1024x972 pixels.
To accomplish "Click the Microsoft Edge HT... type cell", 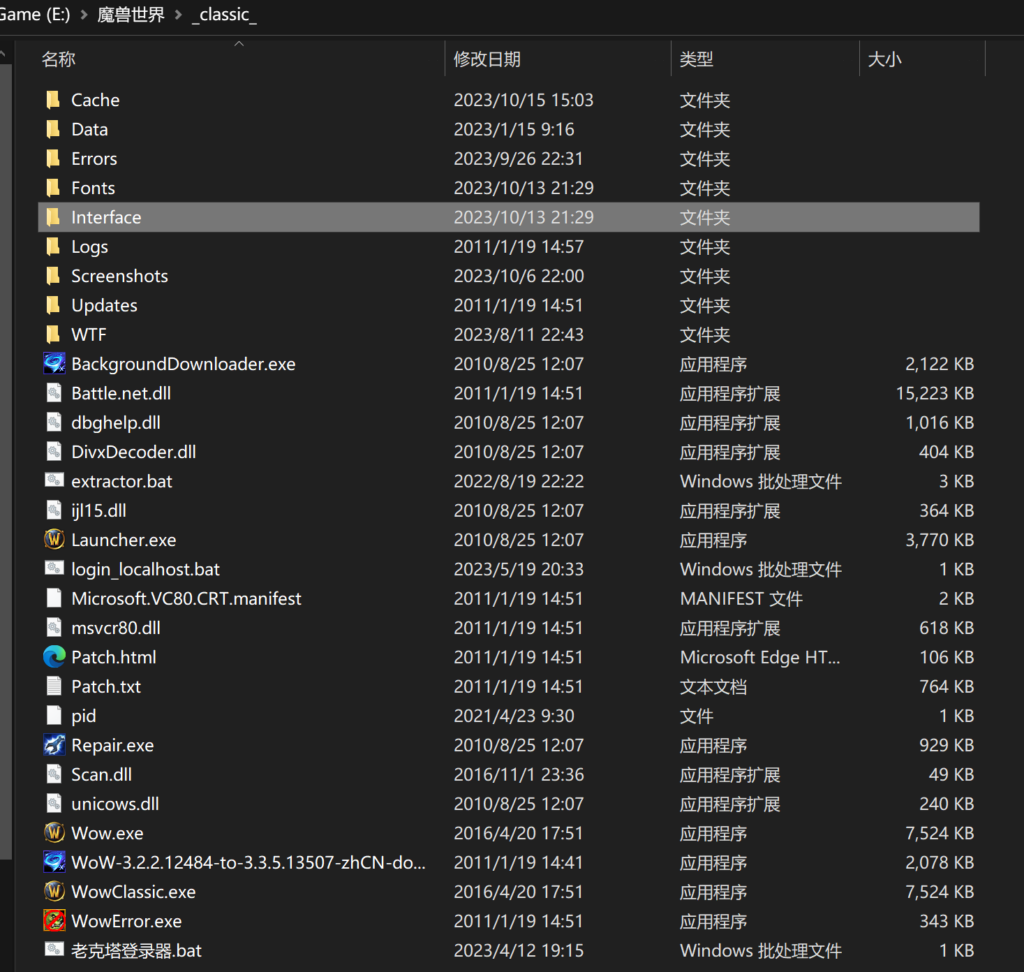I will 760,657.
